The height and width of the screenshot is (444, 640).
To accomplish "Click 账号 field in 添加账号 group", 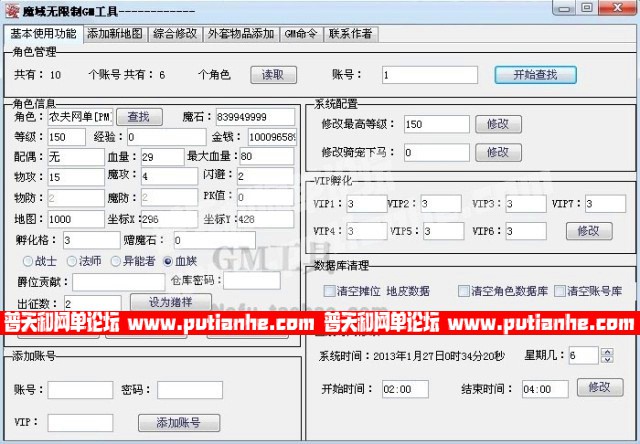I will click(80, 390).
